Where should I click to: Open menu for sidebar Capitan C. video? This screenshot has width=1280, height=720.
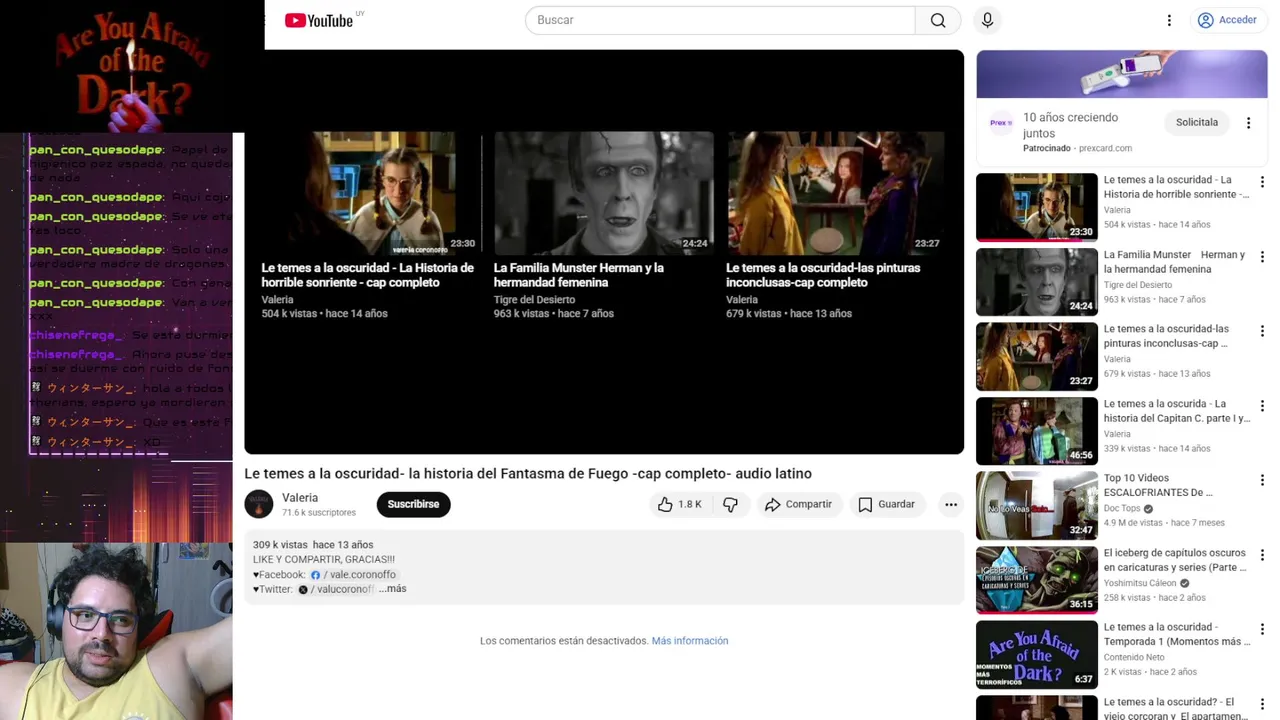(1262, 406)
